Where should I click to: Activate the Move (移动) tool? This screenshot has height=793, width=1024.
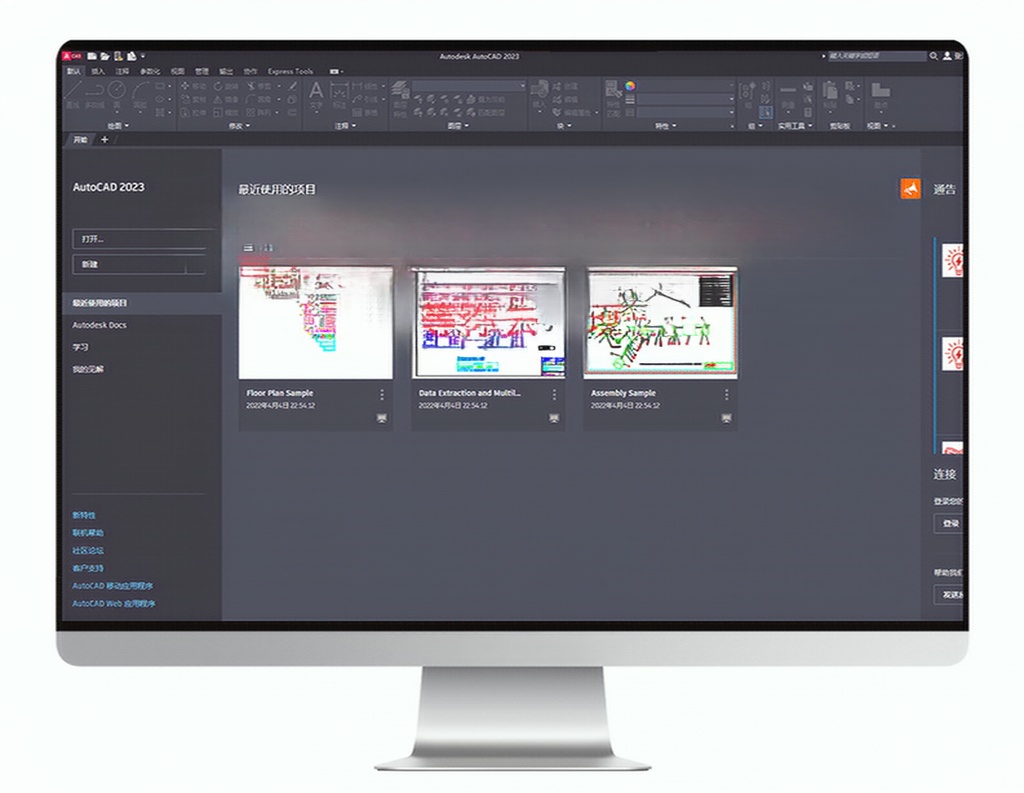[x=193, y=86]
